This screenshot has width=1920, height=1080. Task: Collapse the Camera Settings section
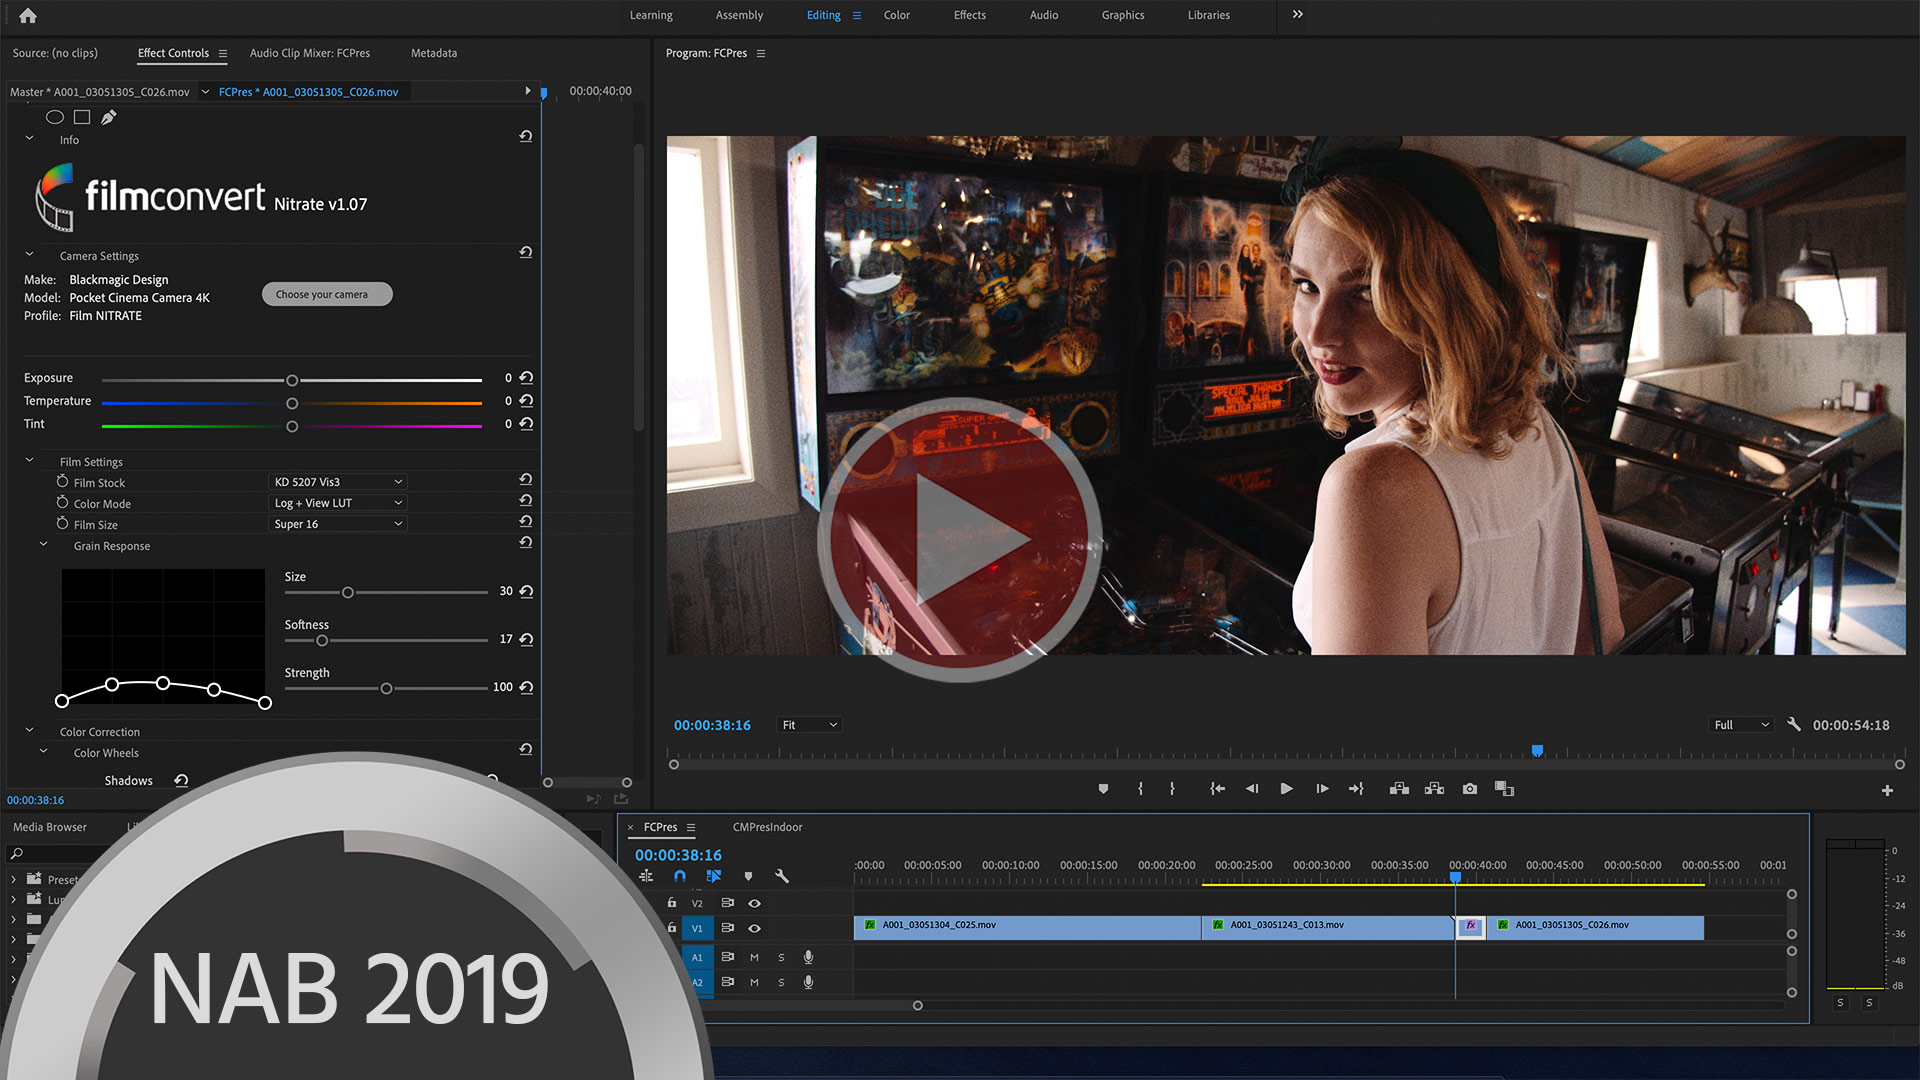(x=29, y=255)
